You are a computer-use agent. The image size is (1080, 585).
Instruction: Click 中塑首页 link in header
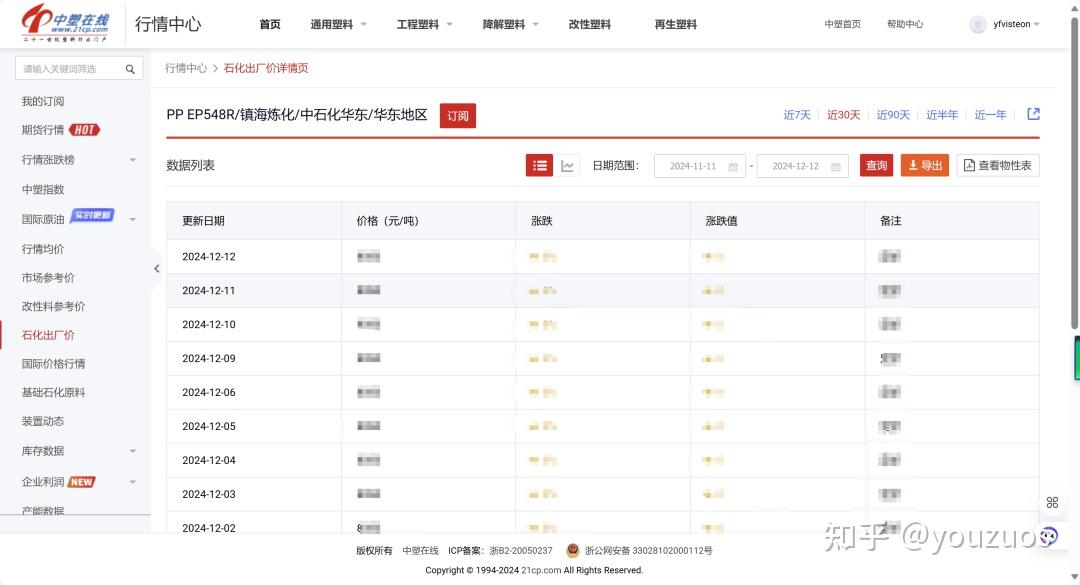pyautogui.click(x=842, y=24)
